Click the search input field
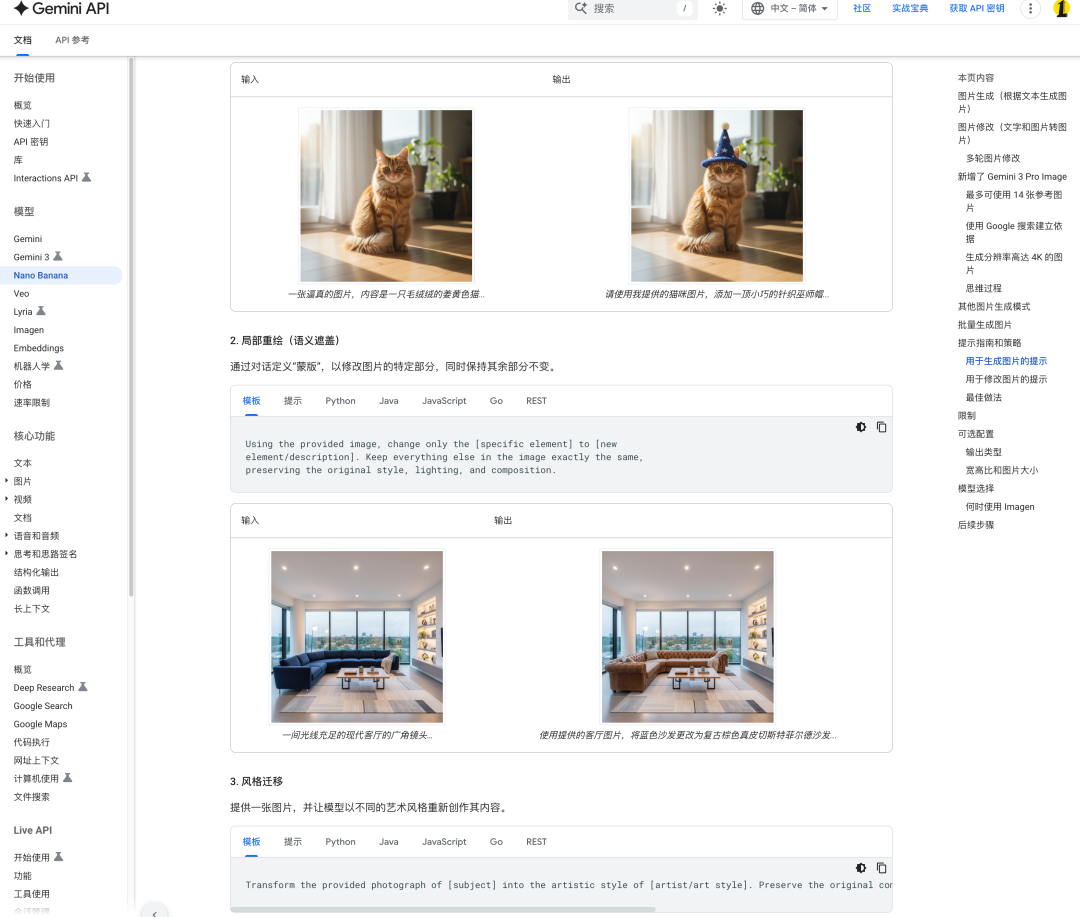Viewport: 1080px width, 917px height. pos(630,9)
